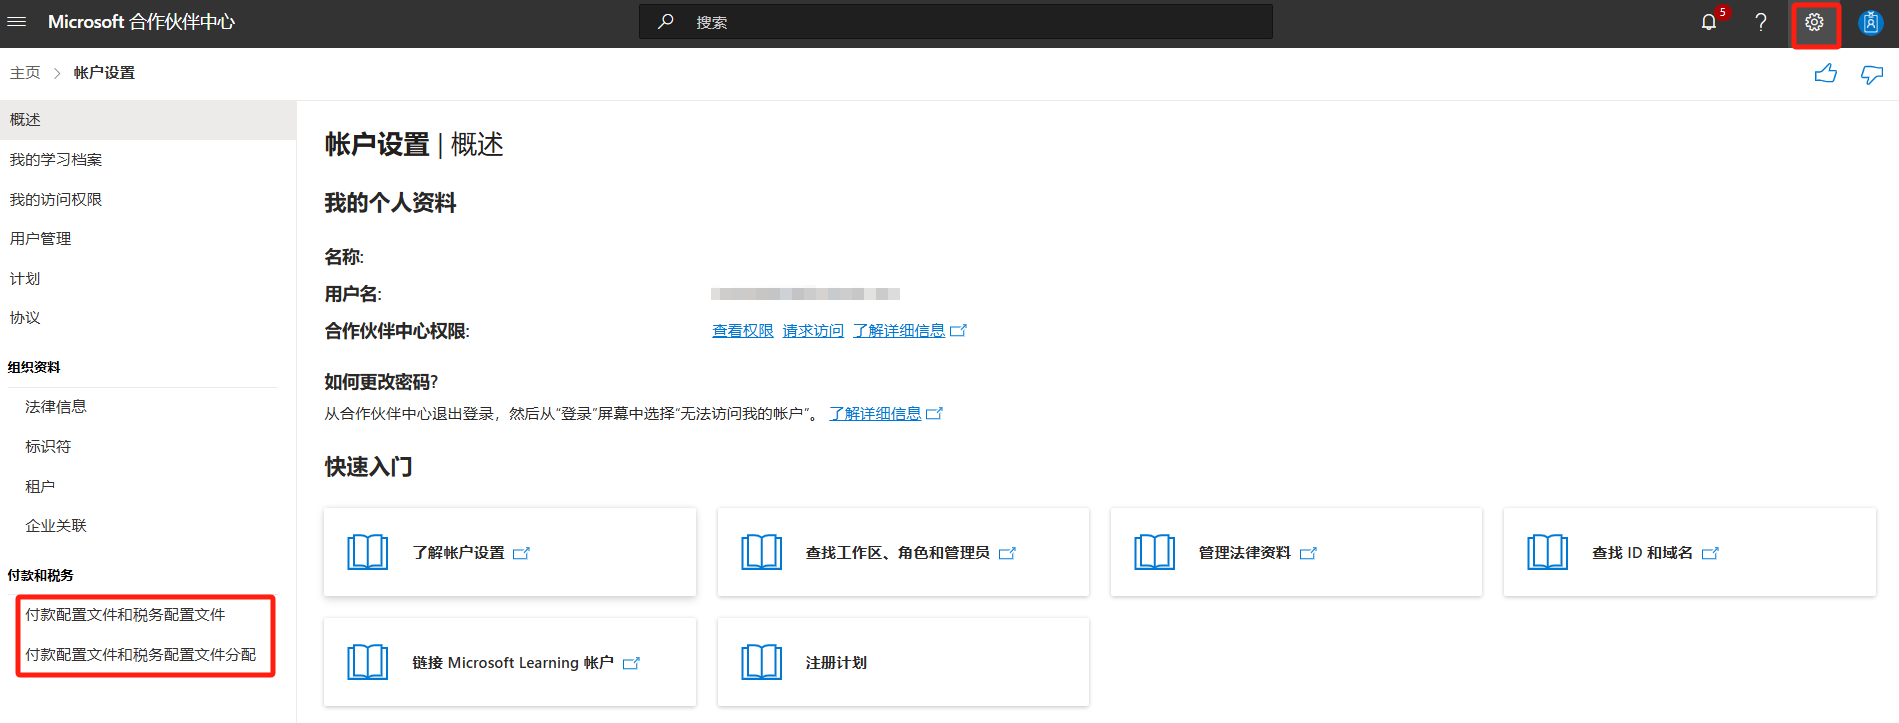Focus the 搜索 search input field
This screenshot has height=723, width=1899.
point(956,22)
